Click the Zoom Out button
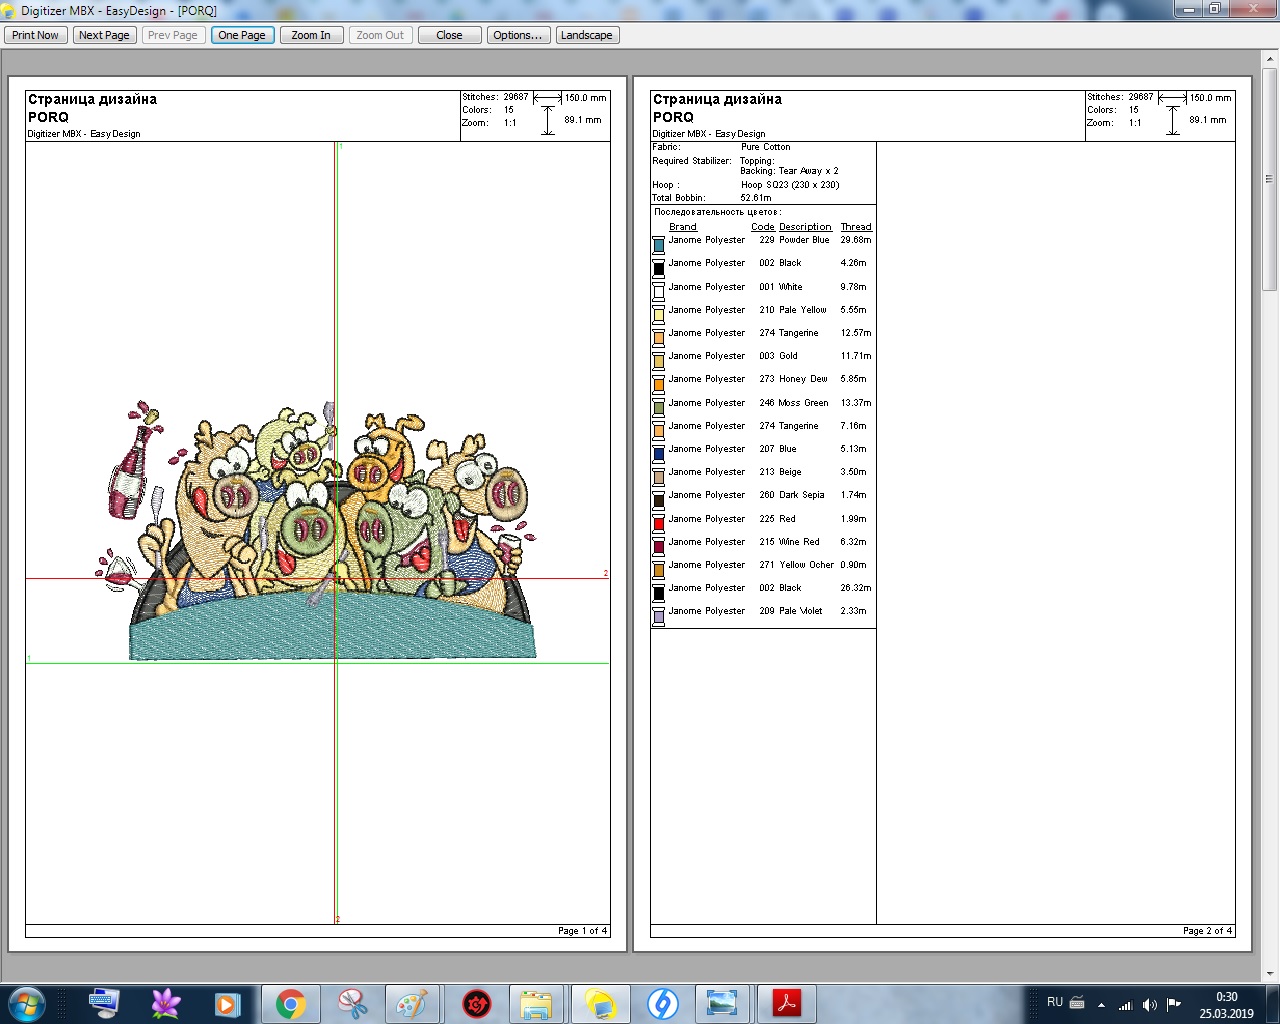The image size is (1280, 1024). pos(380,35)
